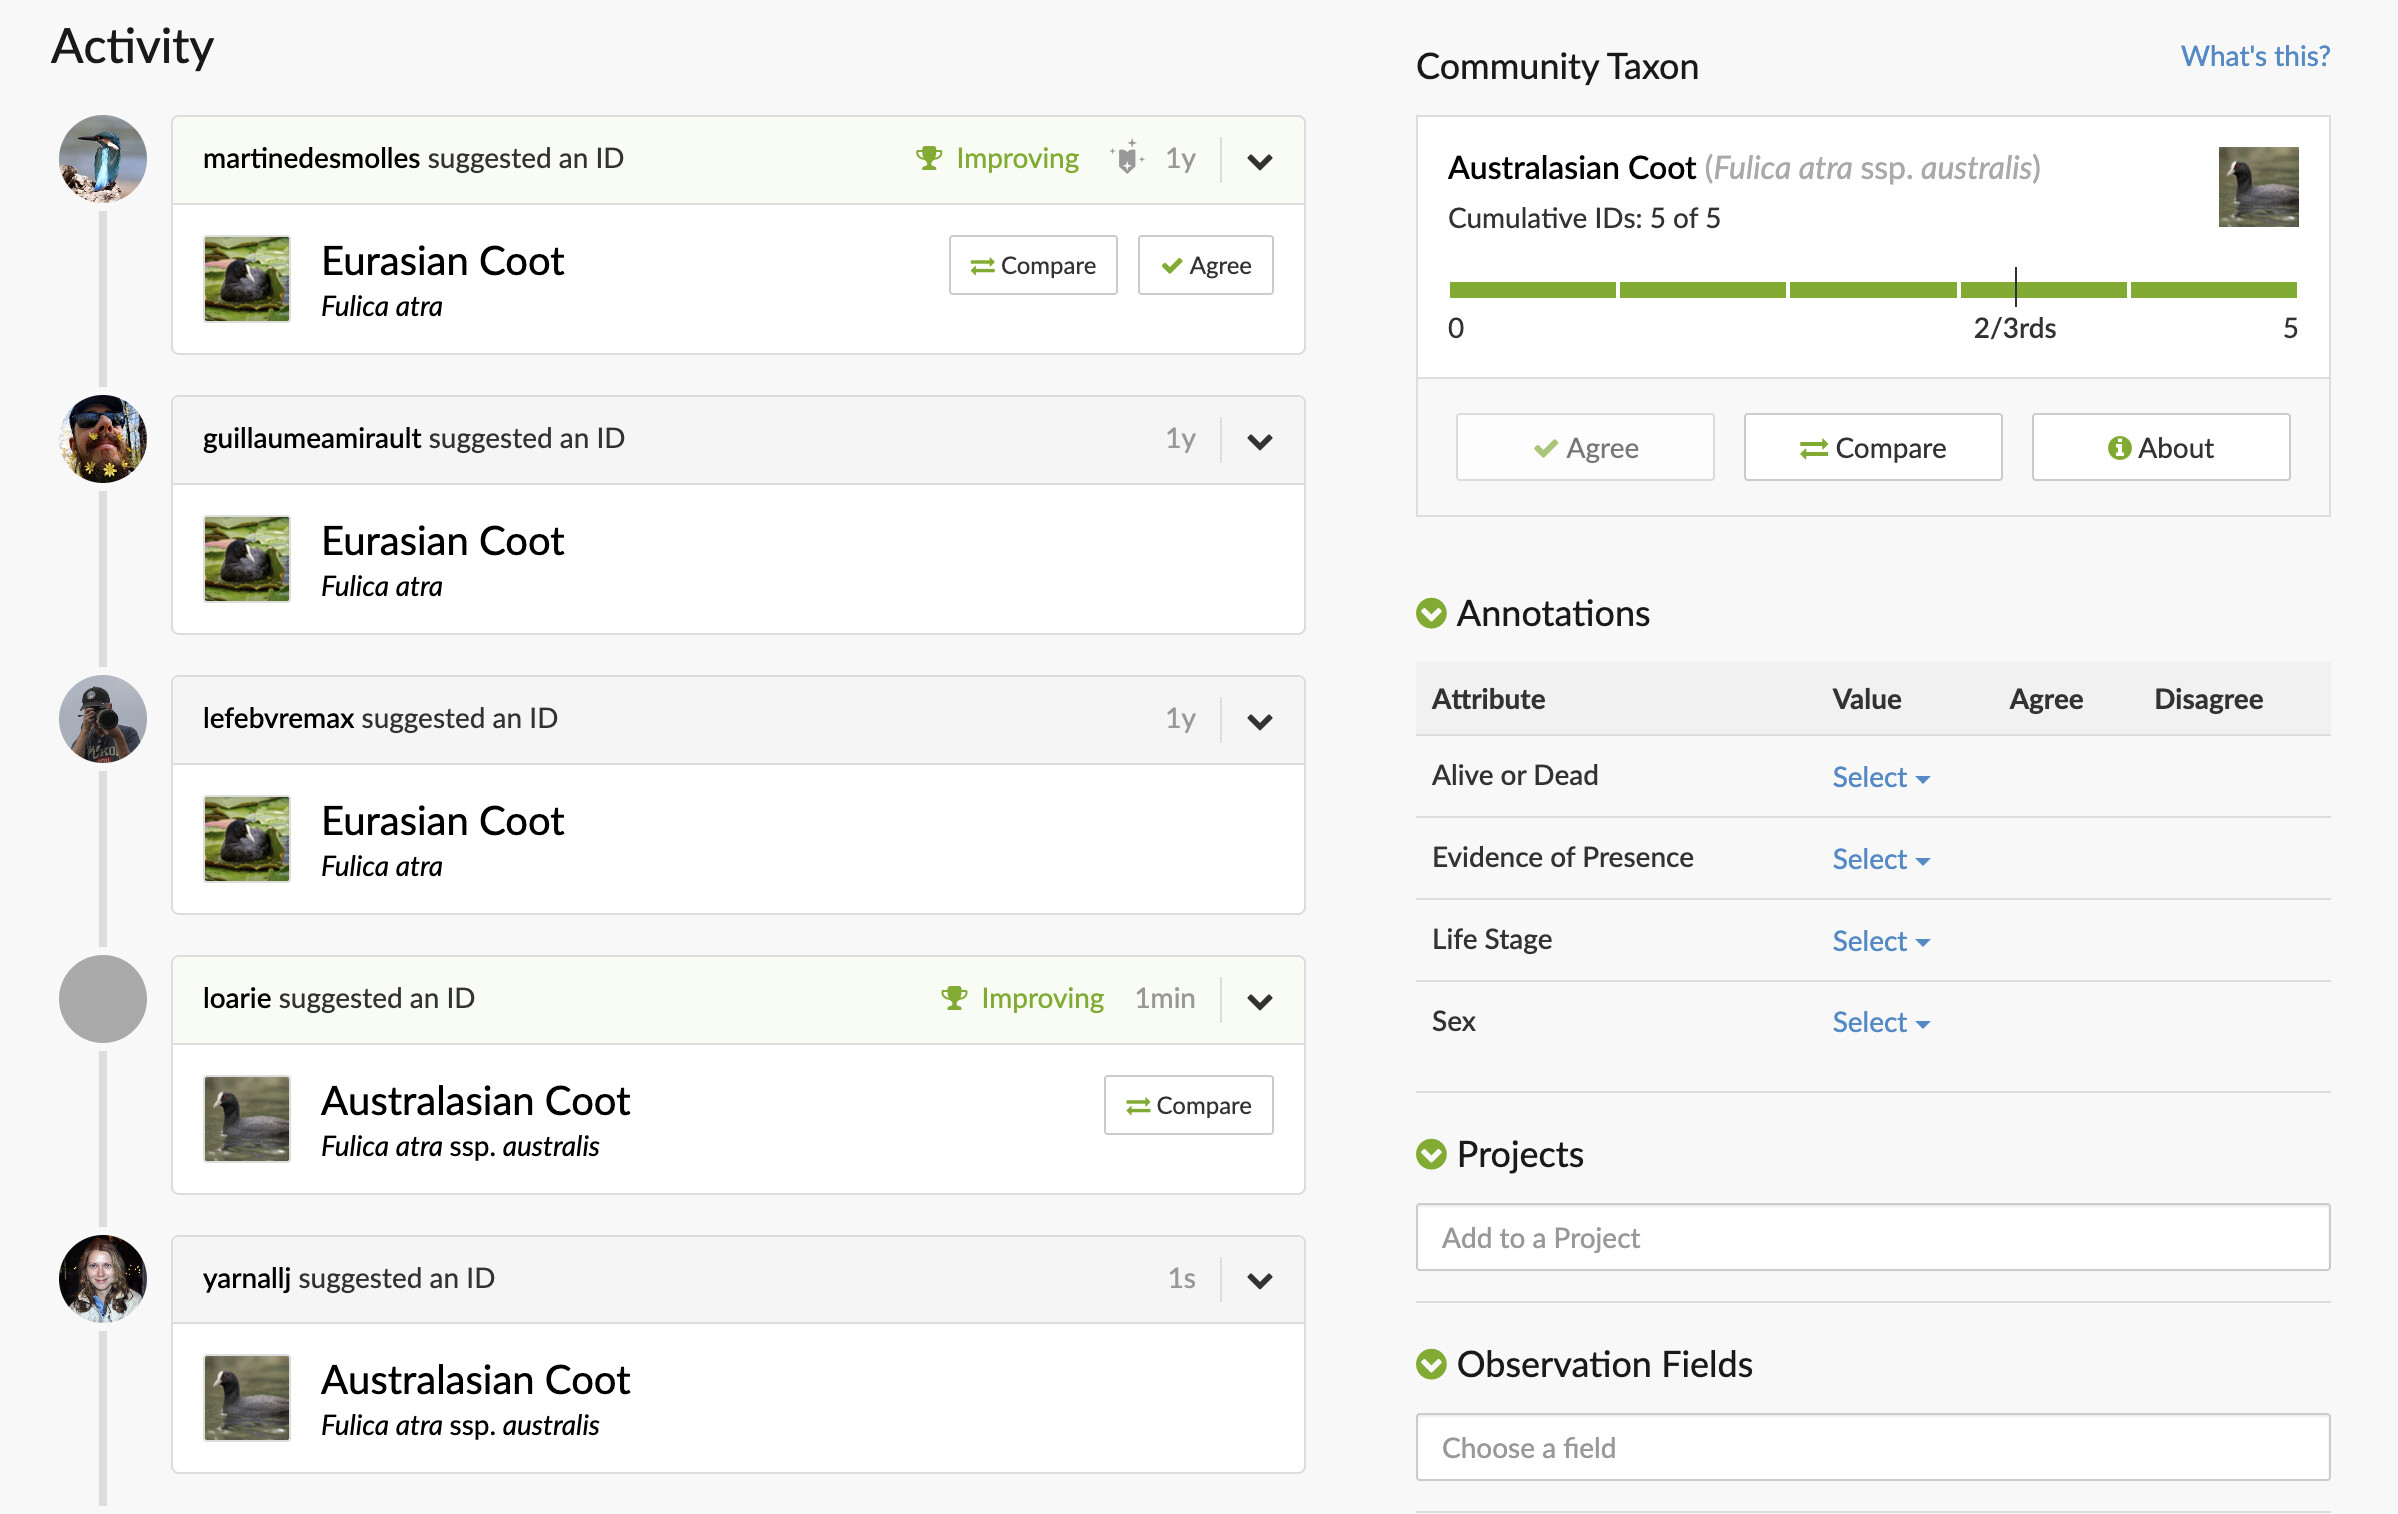
Task: Click About button in Community Taxon
Action: pyautogui.click(x=2160, y=447)
